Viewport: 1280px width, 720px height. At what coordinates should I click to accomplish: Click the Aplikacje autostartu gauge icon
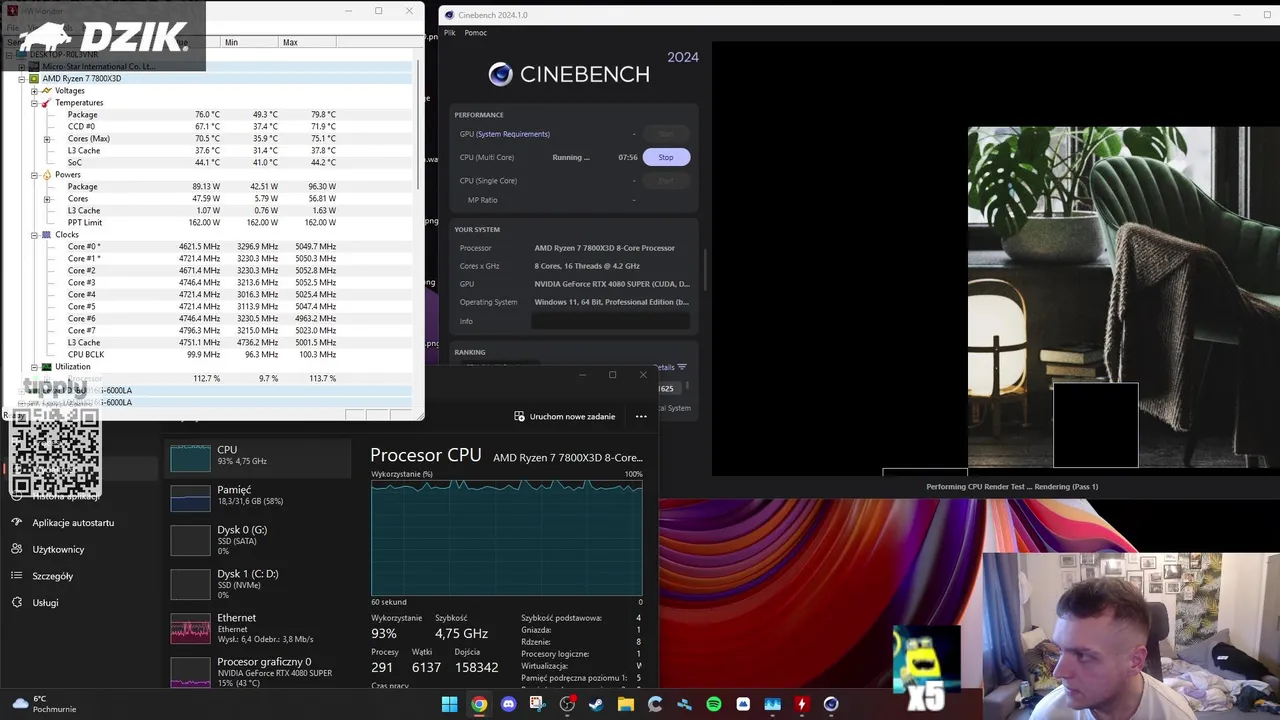point(17,522)
